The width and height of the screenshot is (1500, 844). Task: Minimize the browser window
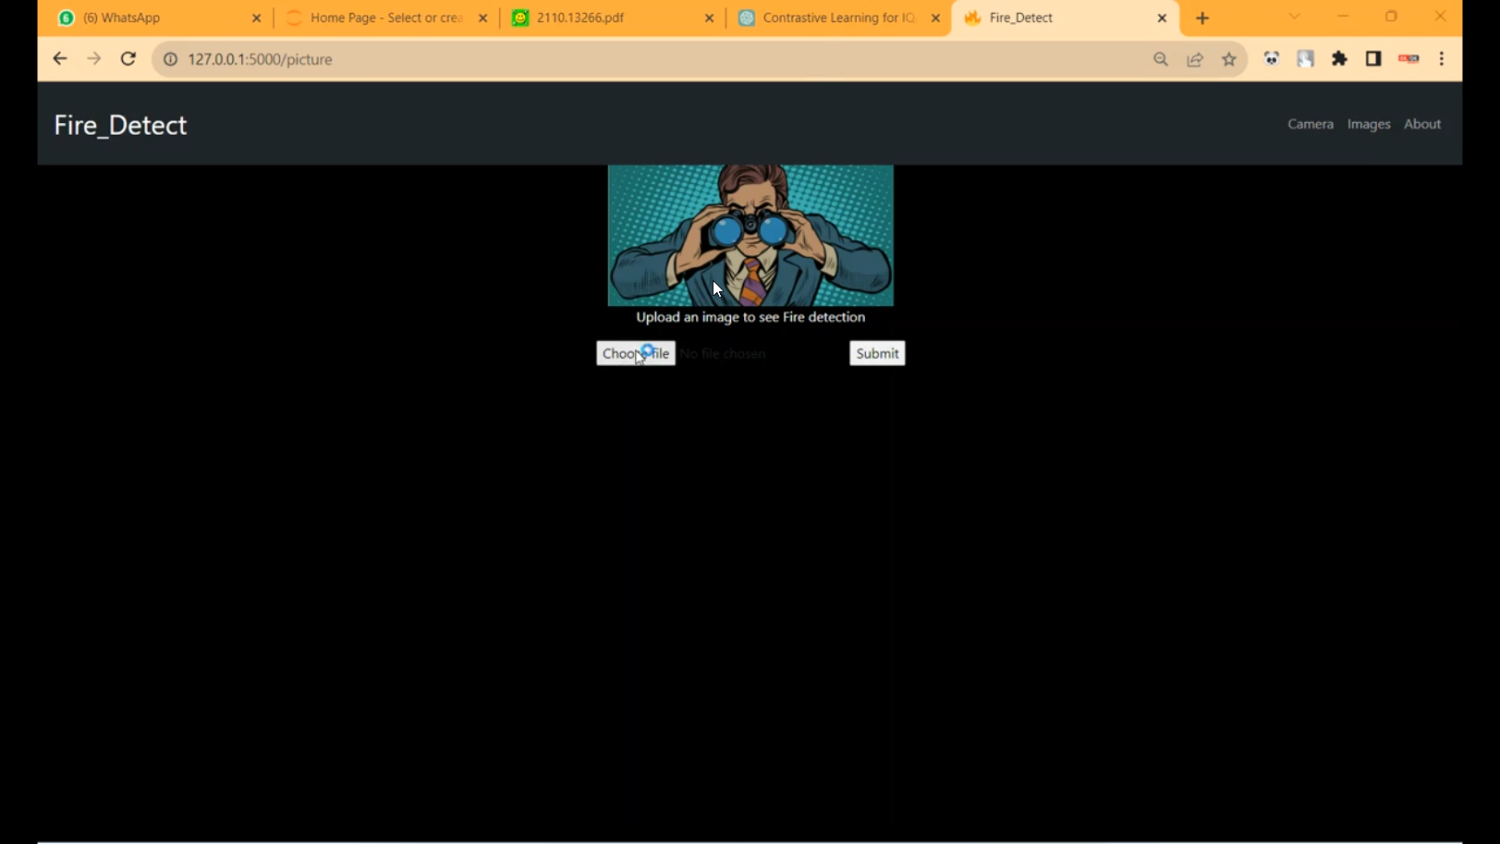(x=1343, y=17)
